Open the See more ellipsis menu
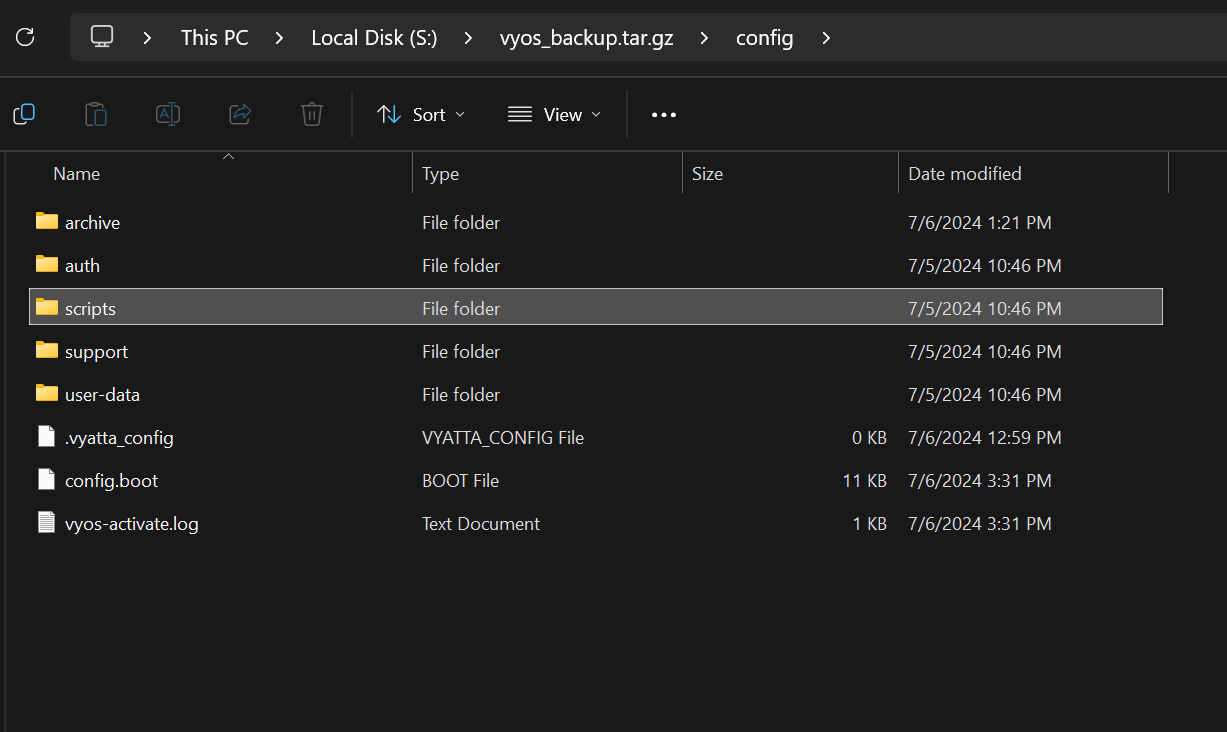Viewport: 1227px width, 732px height. click(664, 115)
